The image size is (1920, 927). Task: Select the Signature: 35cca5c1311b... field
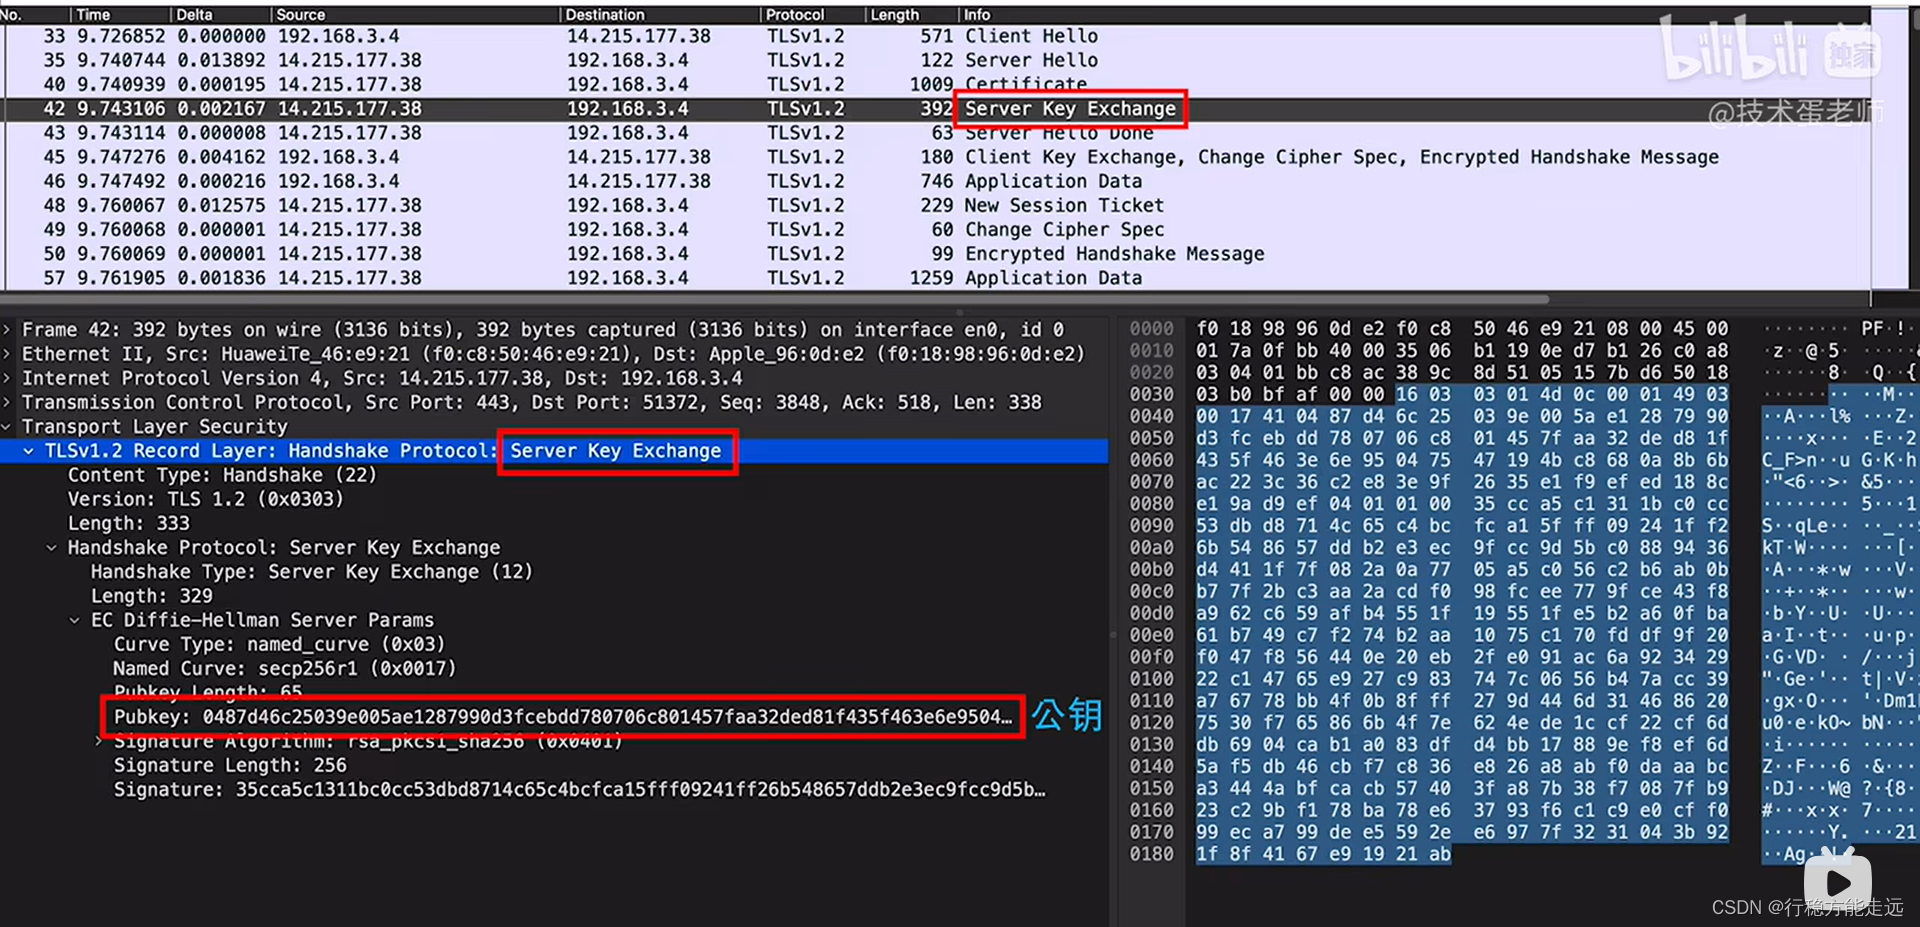[579, 789]
